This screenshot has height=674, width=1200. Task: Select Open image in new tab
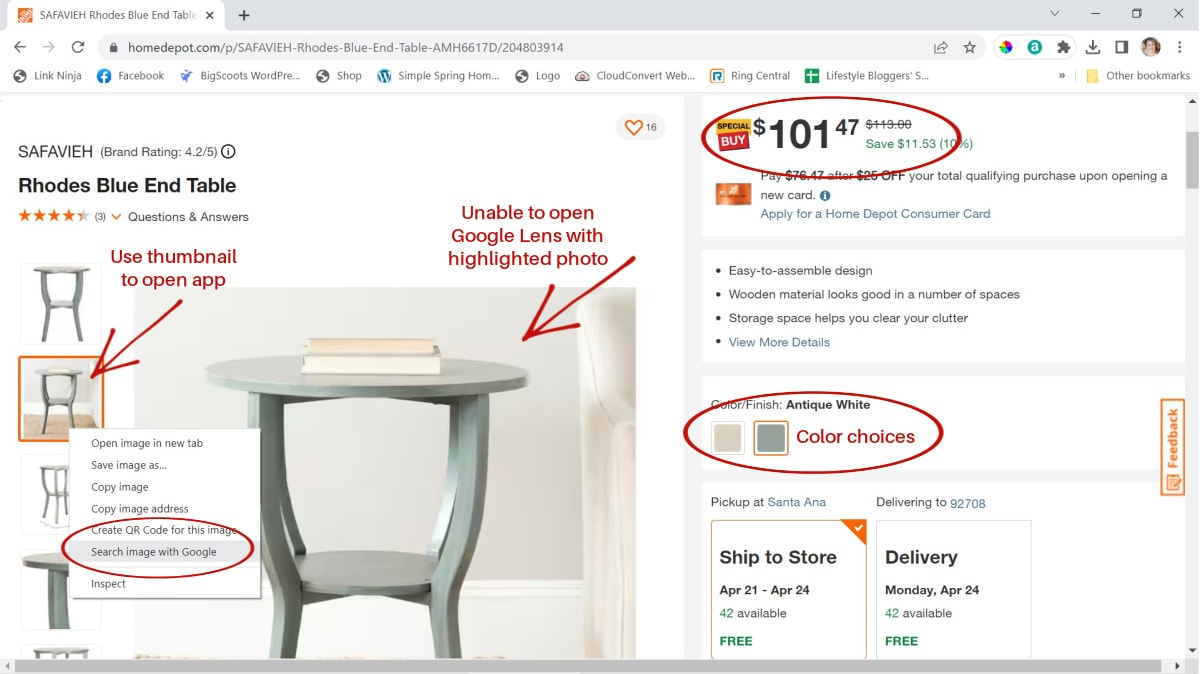[x=147, y=443]
